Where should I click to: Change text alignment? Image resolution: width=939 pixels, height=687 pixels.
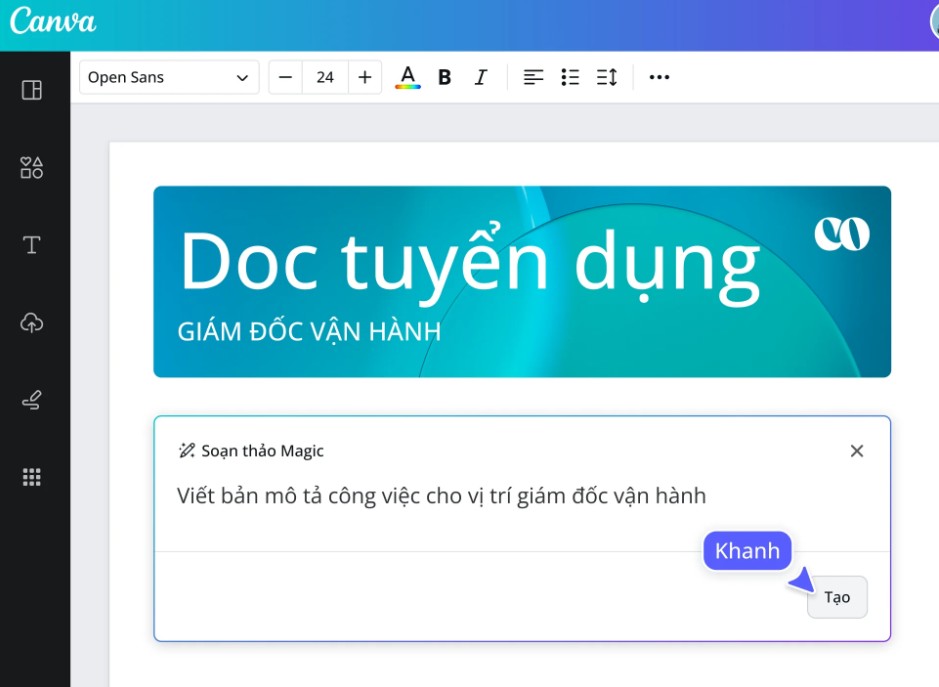pyautogui.click(x=533, y=77)
